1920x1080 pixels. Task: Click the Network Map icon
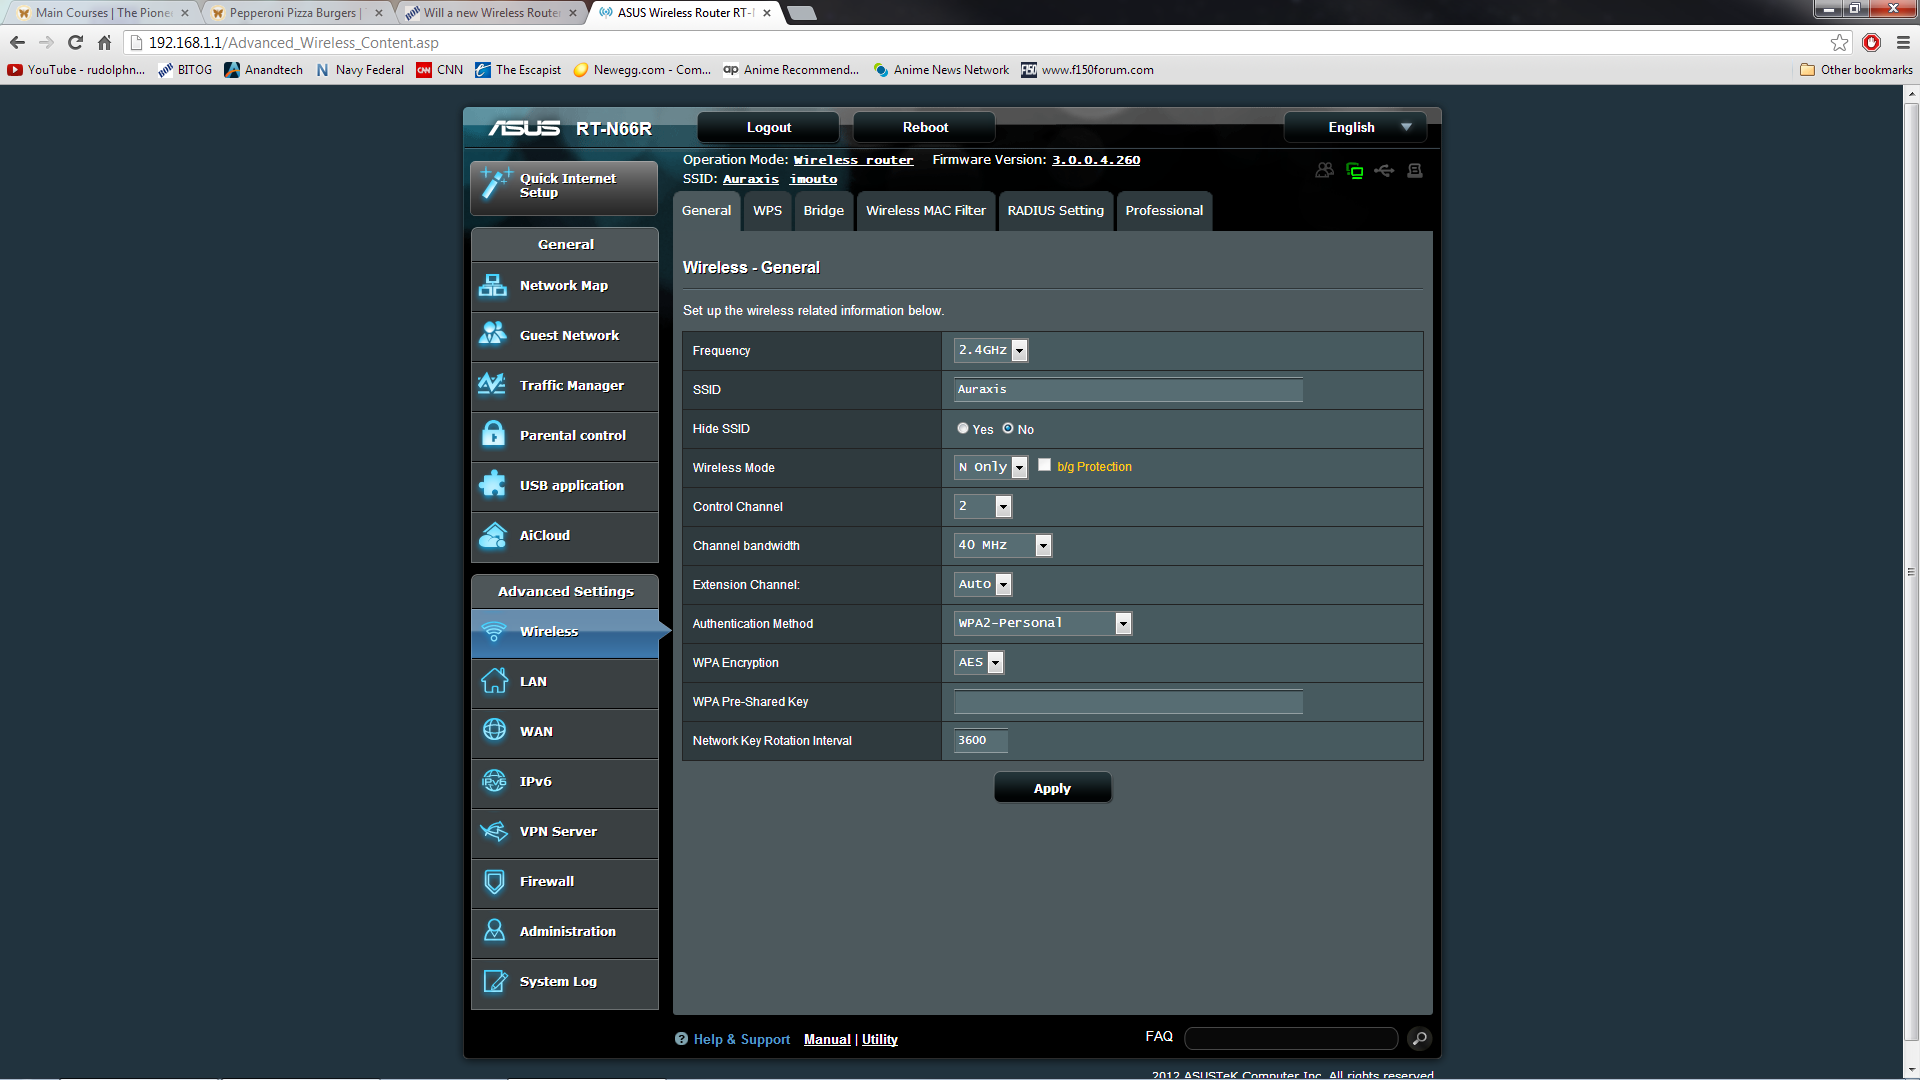(493, 286)
